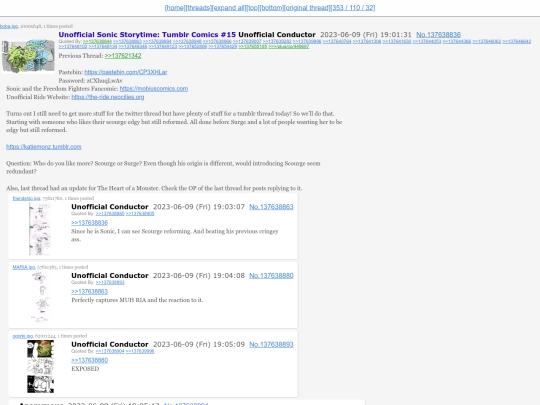Click post number No.137638893
Viewport: 540px width, 405px height.
coord(271,345)
